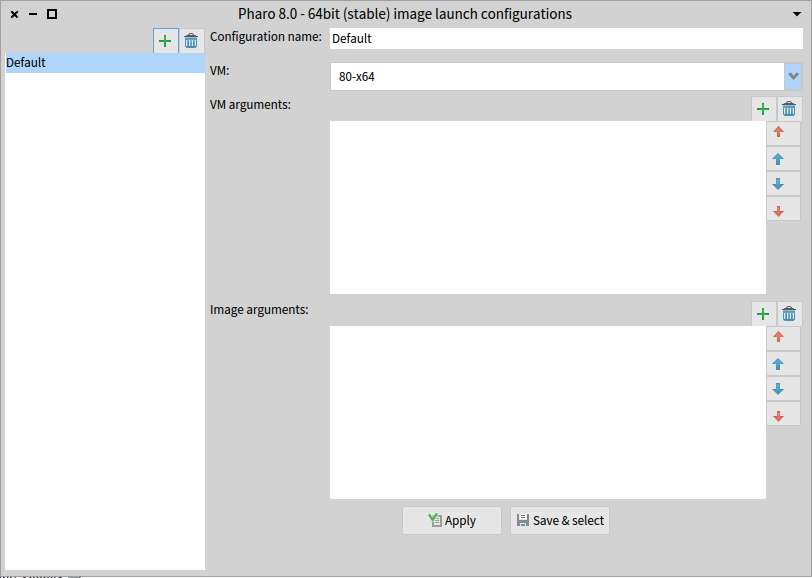
Task: Add a new VM argument
Action: click(763, 109)
